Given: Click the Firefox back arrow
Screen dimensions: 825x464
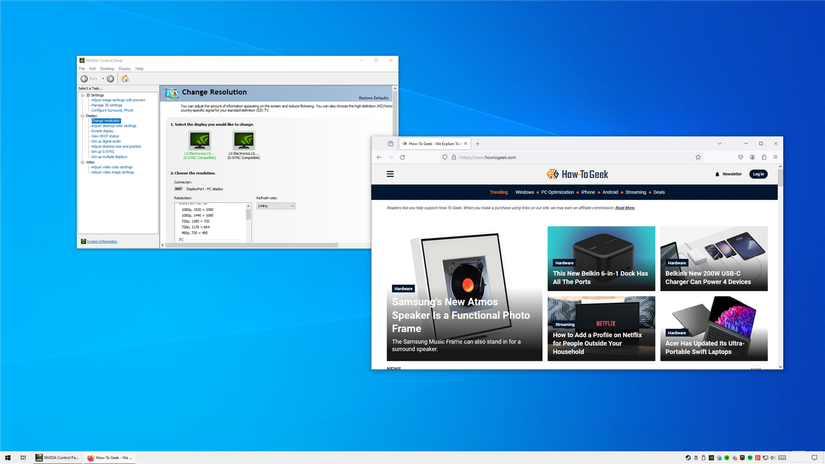Looking at the screenshot, I should click(379, 157).
